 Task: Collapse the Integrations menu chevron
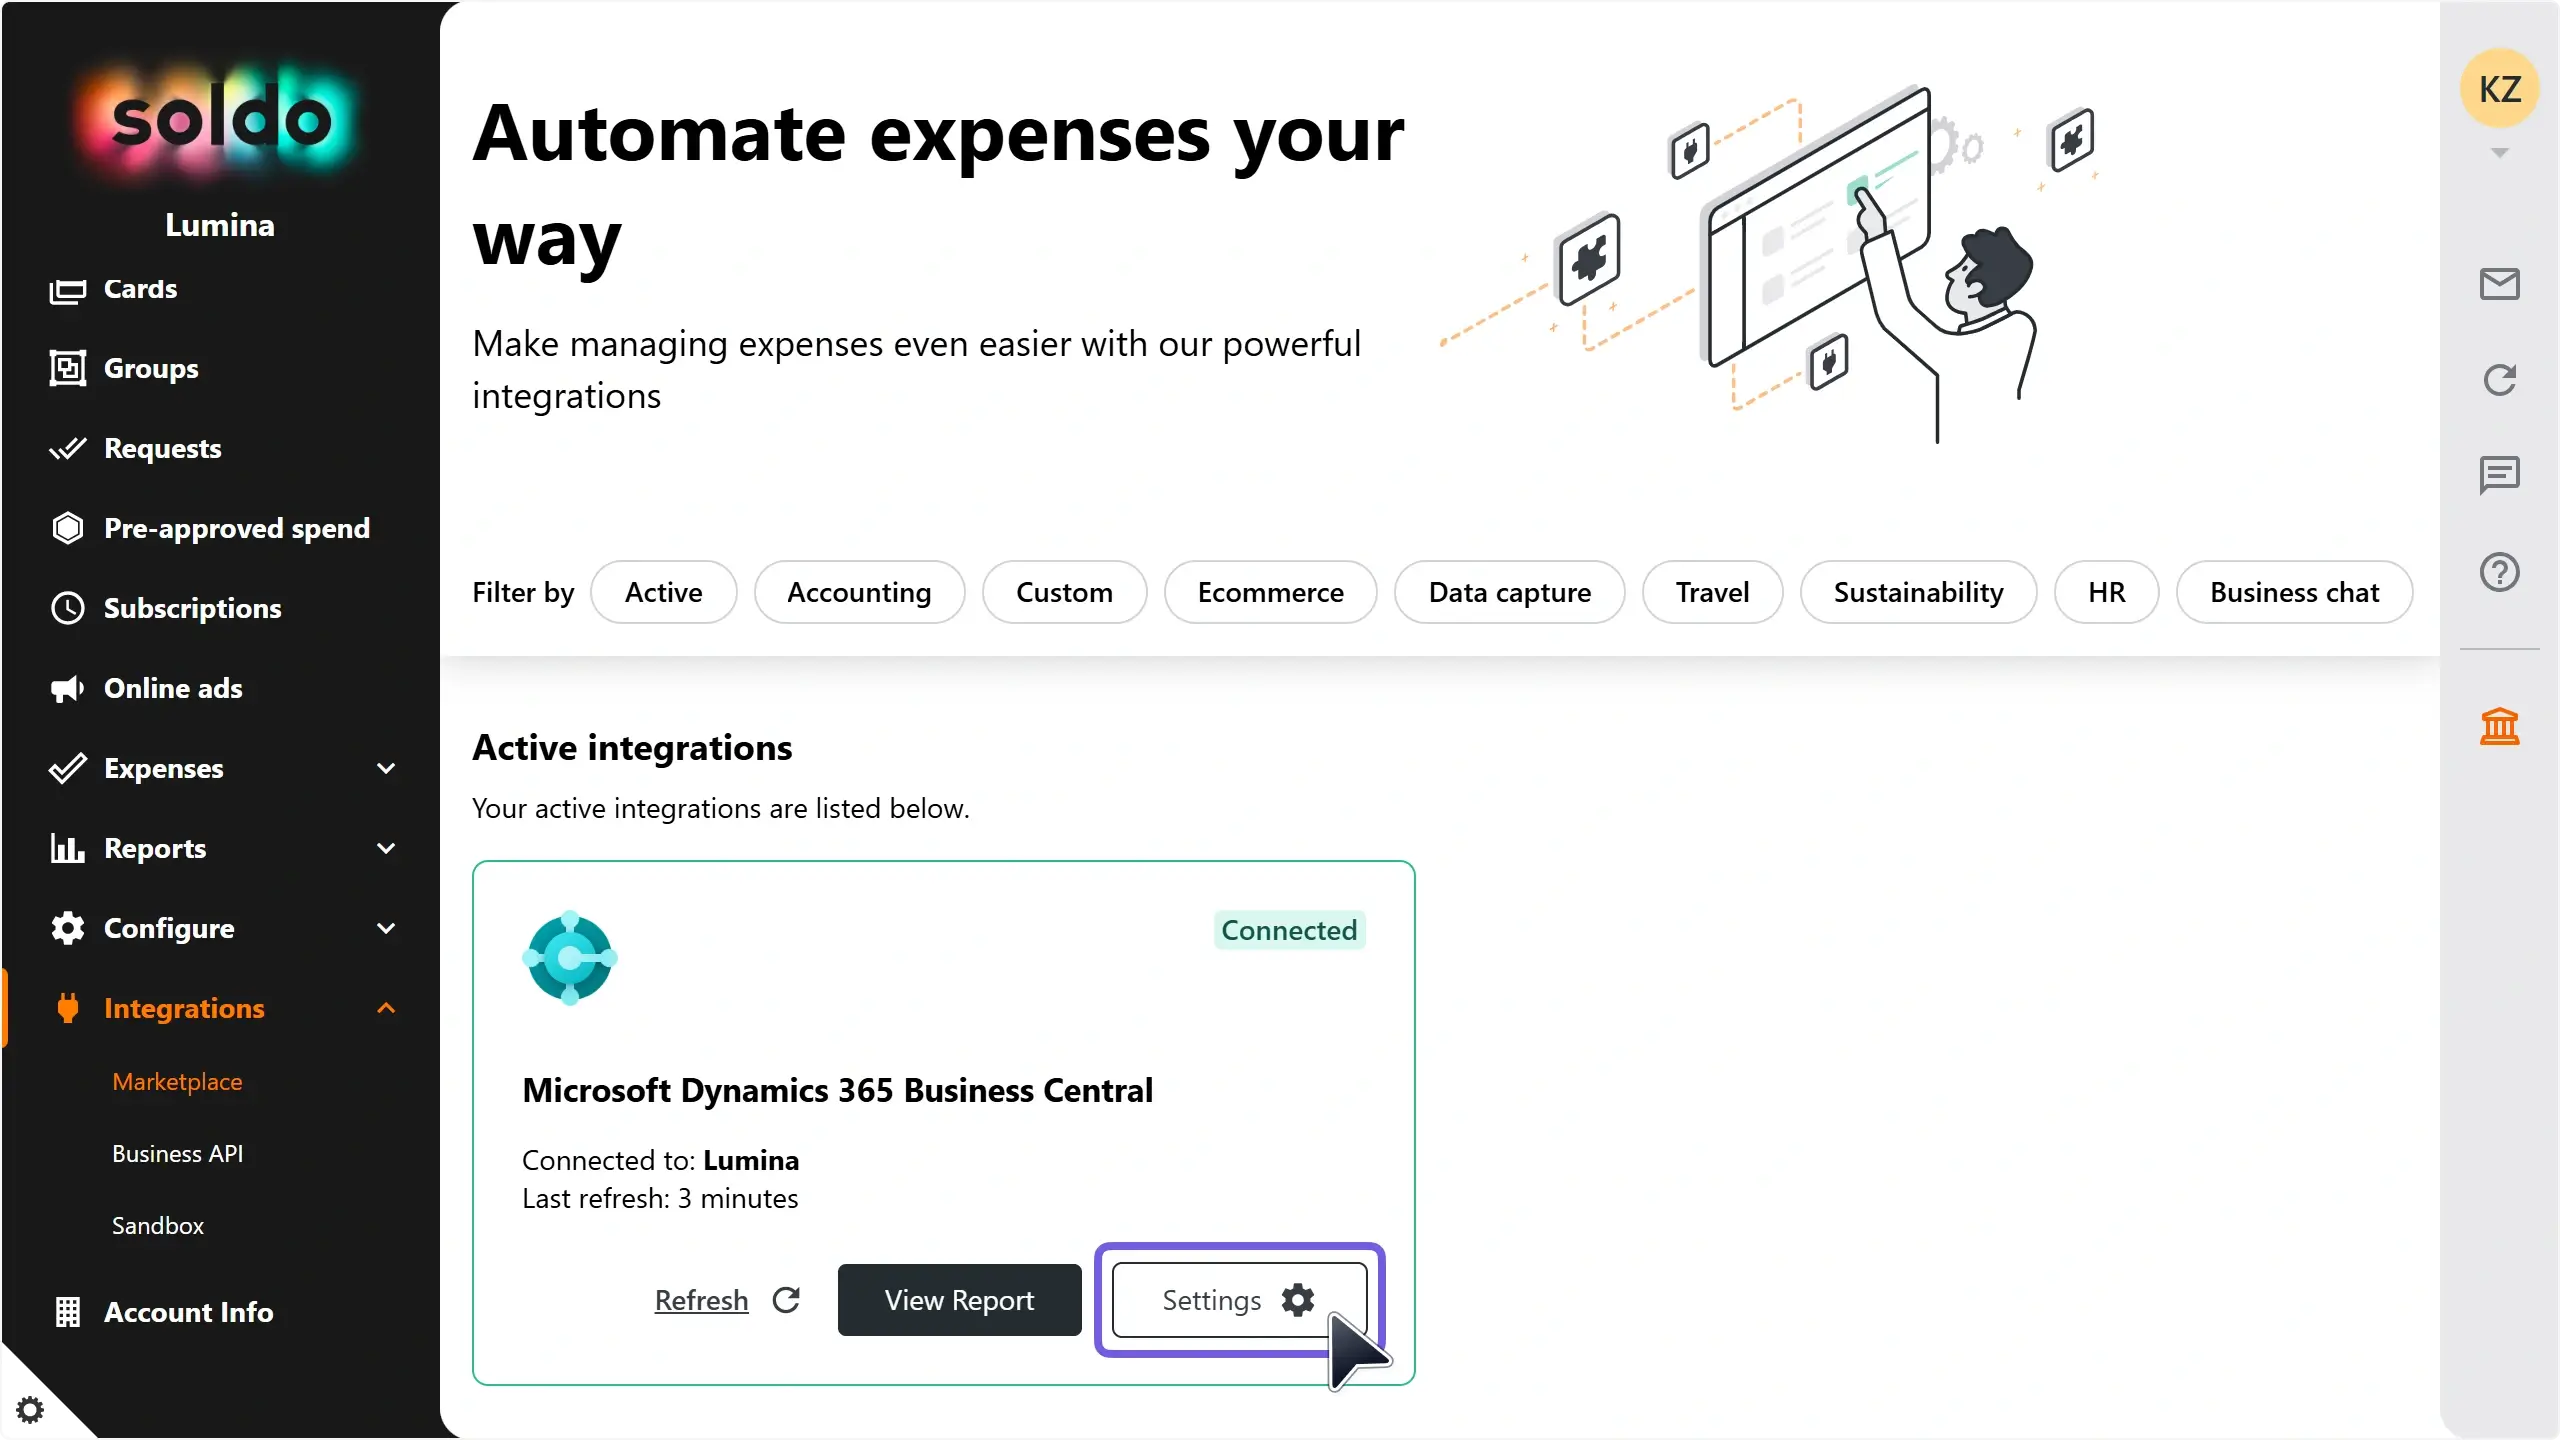[386, 1008]
